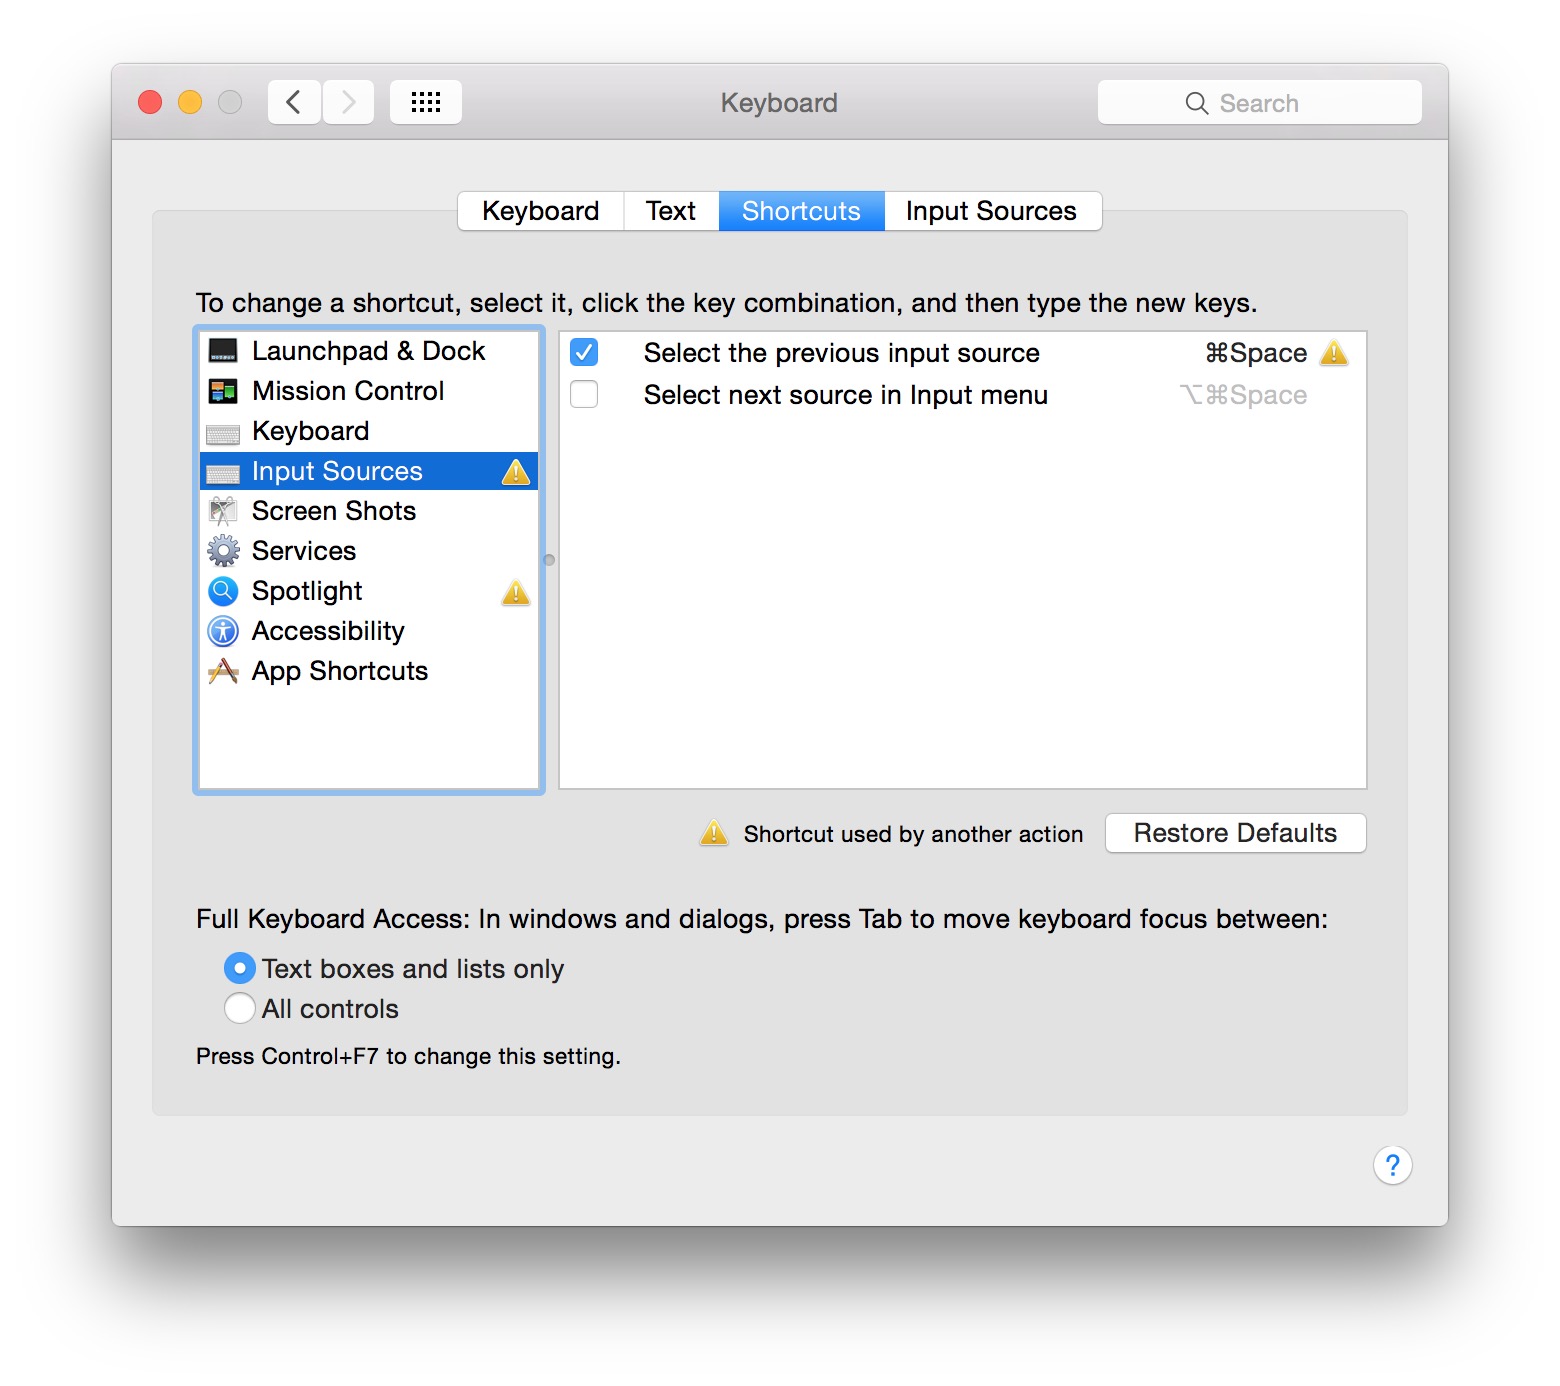Click the Launchpad grid icon in the toolbar
This screenshot has height=1386, width=1560.
[x=425, y=101]
